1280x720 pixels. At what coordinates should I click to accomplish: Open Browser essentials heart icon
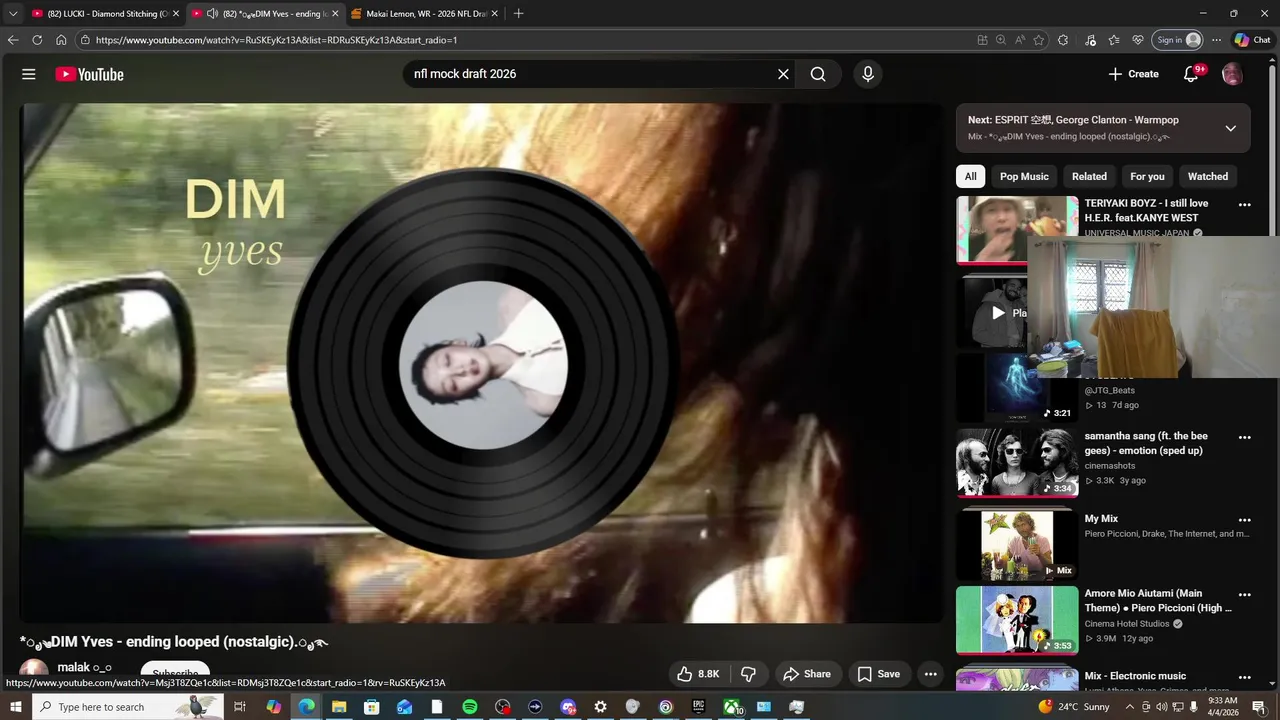point(1138,40)
